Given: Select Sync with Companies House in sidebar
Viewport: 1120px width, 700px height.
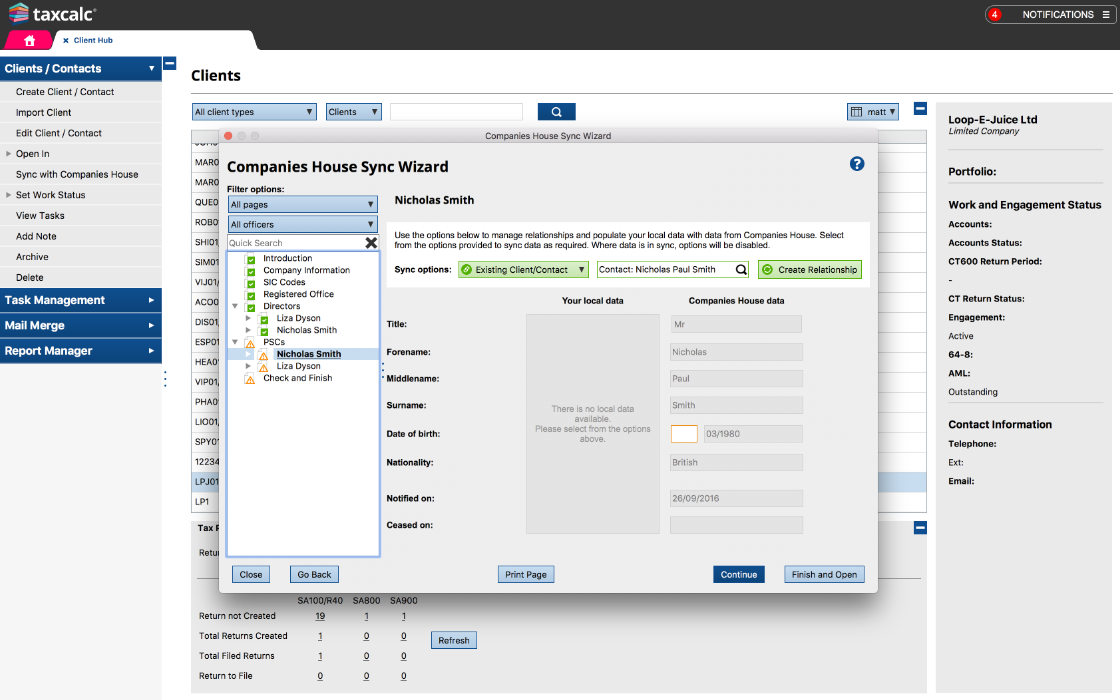Looking at the screenshot, I should (x=77, y=174).
